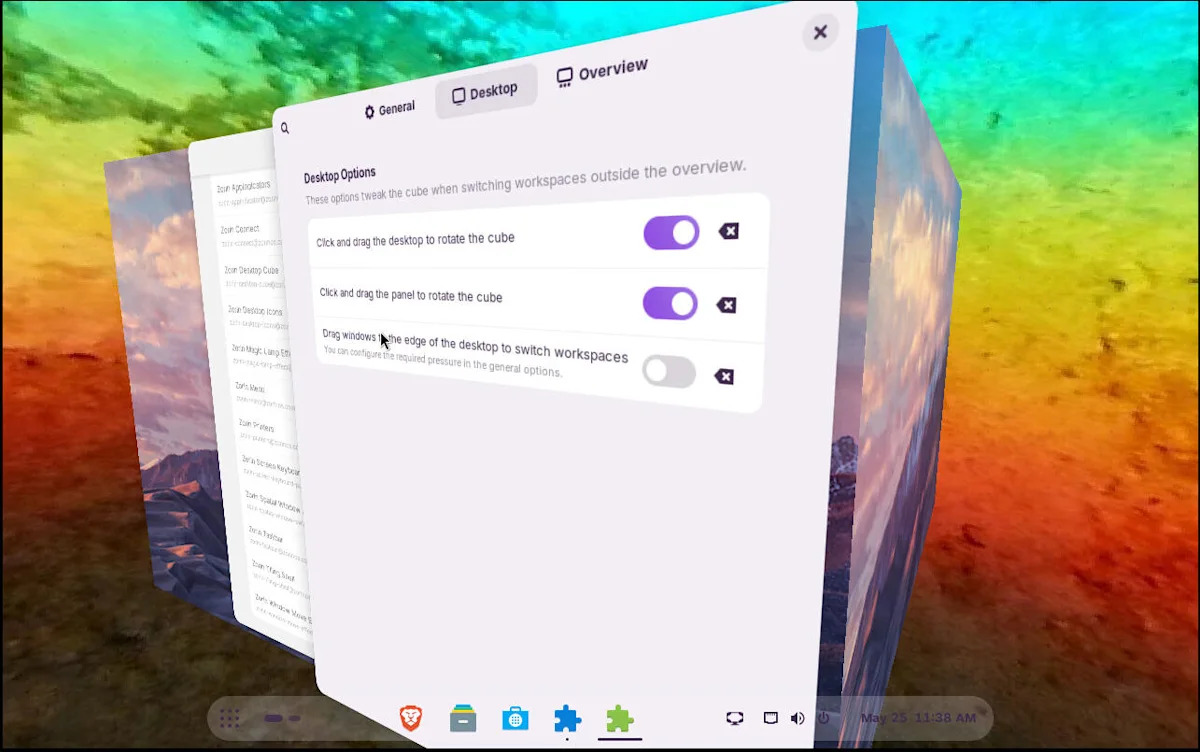This screenshot has width=1200, height=752.
Task: Open the Files manager from the taskbar
Action: click(463, 718)
